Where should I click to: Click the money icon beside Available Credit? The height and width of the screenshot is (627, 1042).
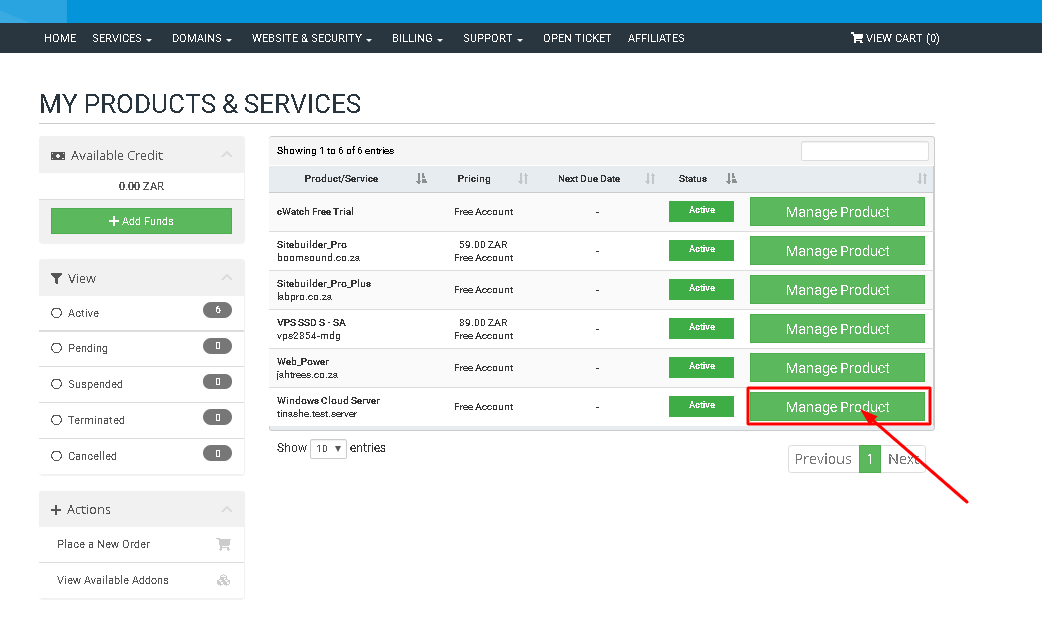pos(58,155)
